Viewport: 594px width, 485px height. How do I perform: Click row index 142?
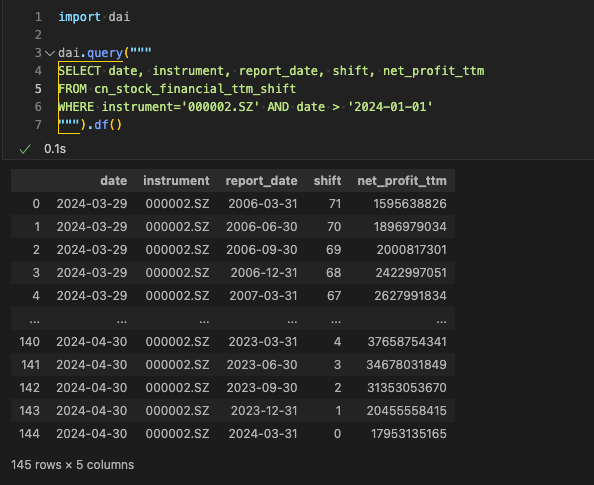30,388
